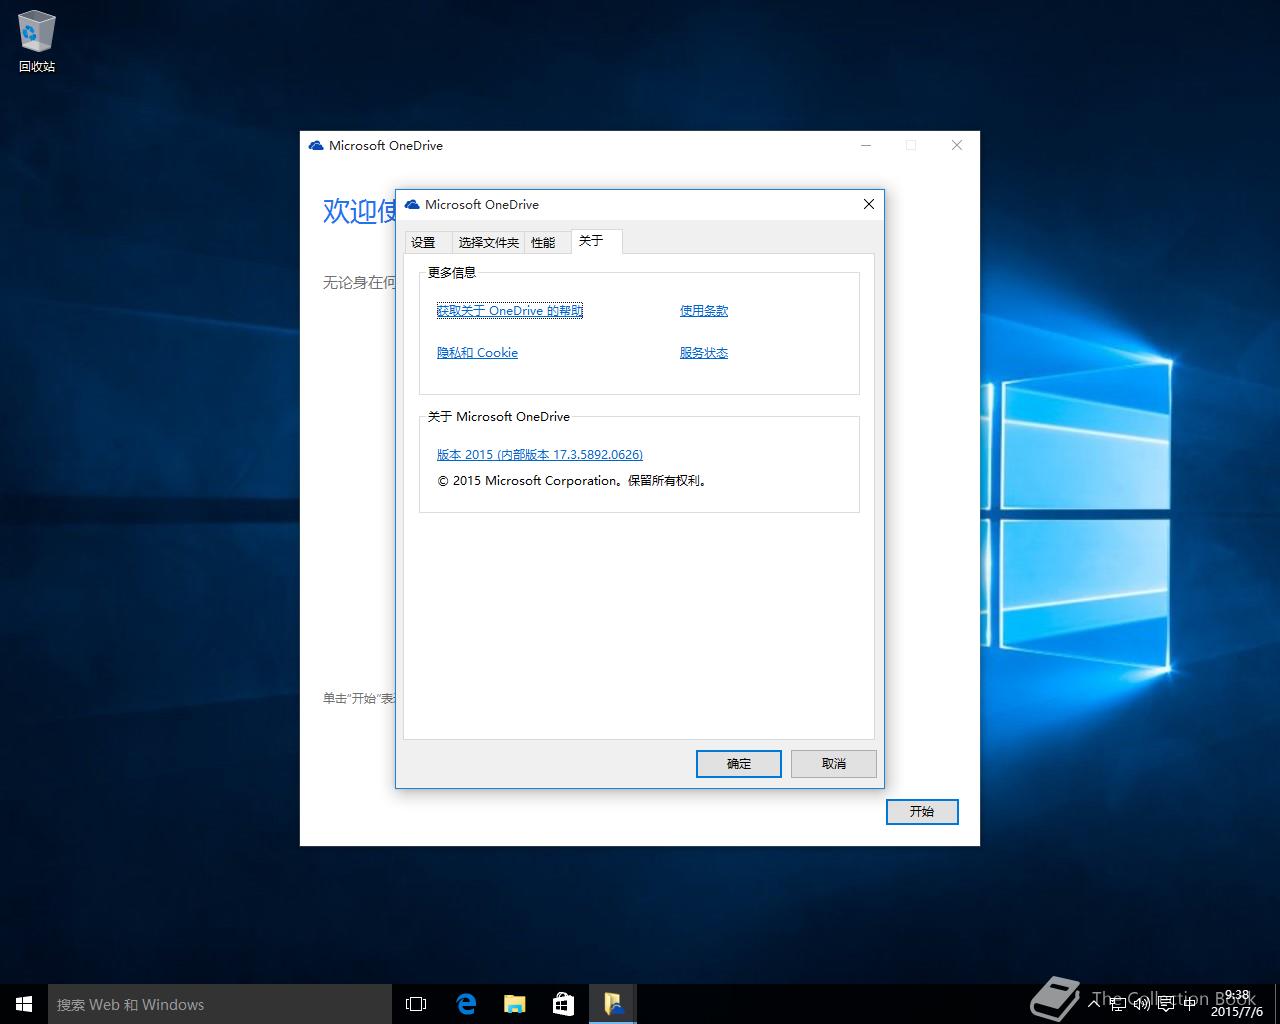Close the OneDrive welcome window behind
This screenshot has width=1280, height=1024.
pos(957,146)
